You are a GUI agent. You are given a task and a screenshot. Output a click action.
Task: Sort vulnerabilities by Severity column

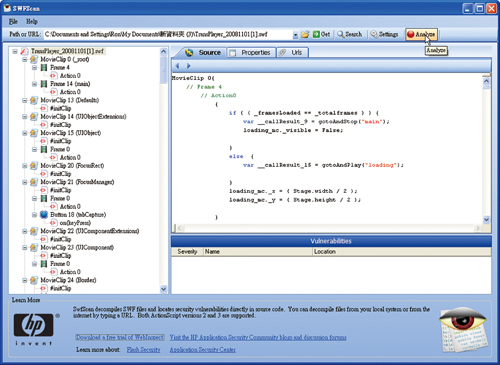(187, 252)
